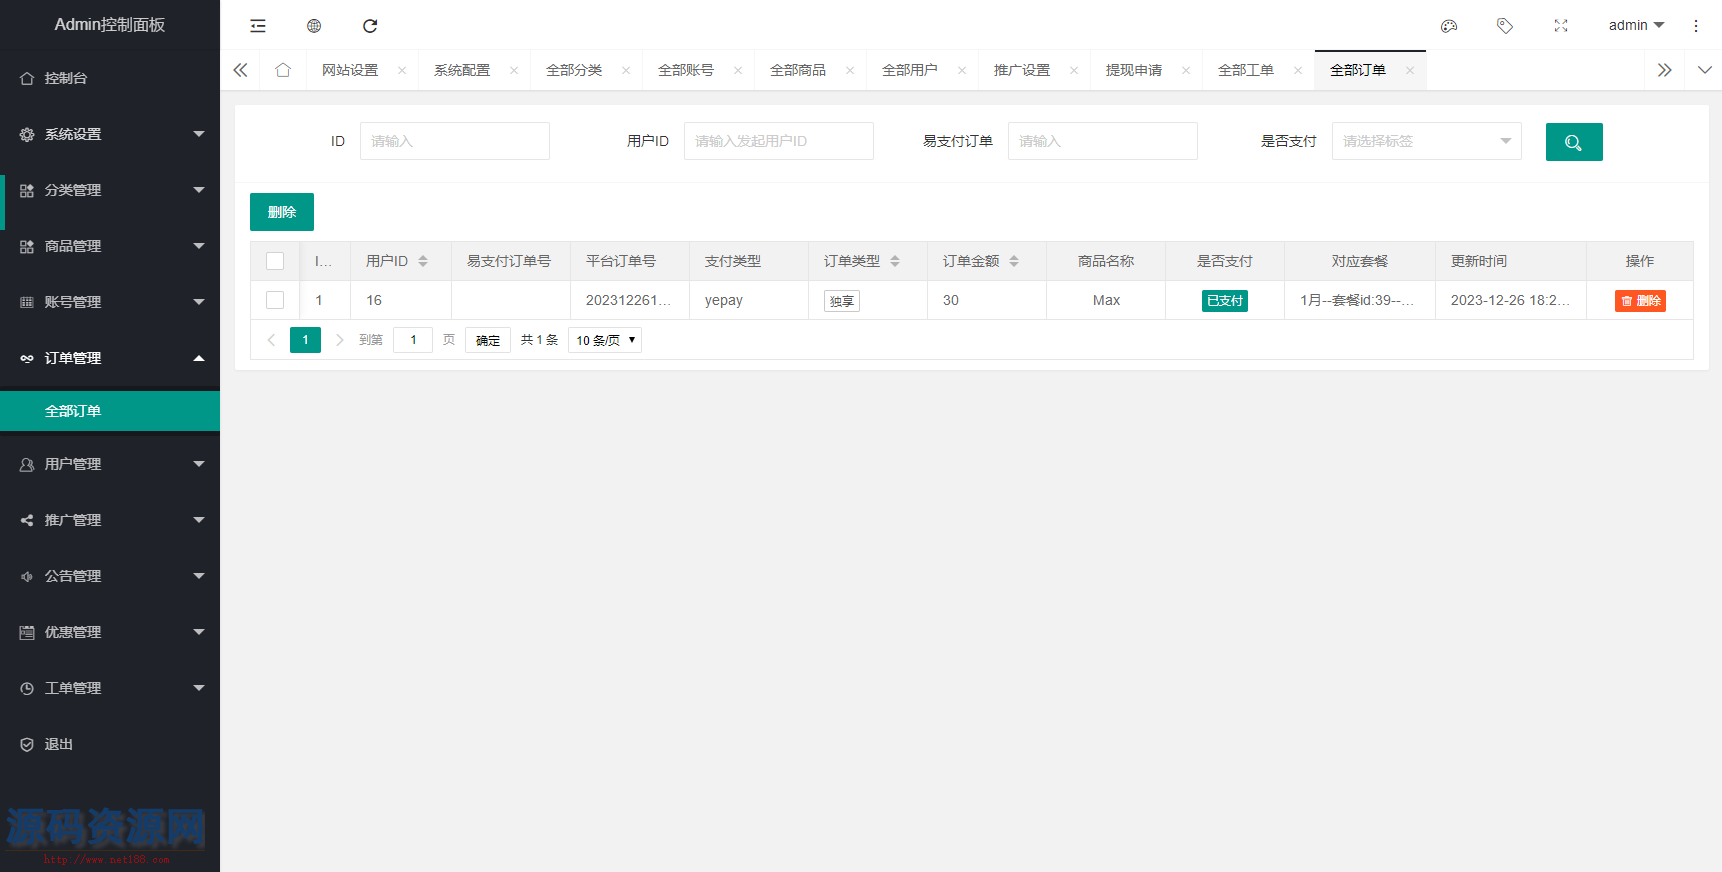
Task: Sort table by 订单类型 column arrows
Action: pos(895,261)
